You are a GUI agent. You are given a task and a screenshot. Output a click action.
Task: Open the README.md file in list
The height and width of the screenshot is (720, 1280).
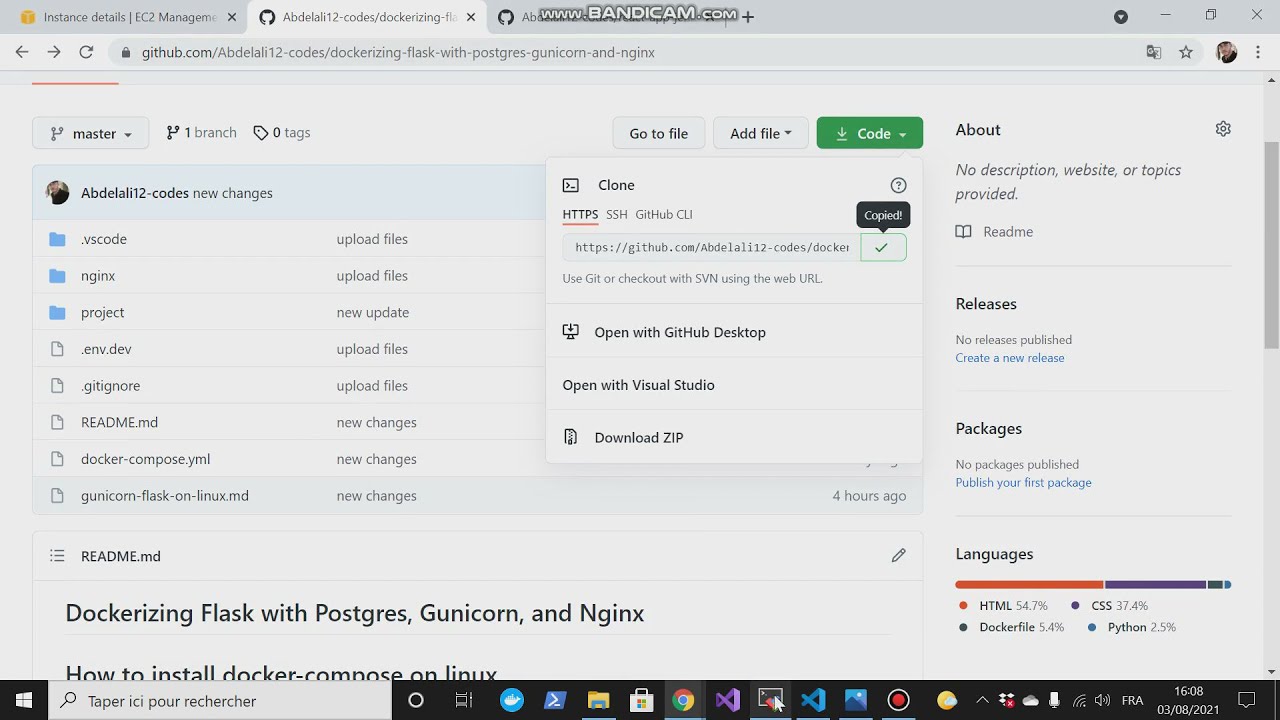click(119, 422)
